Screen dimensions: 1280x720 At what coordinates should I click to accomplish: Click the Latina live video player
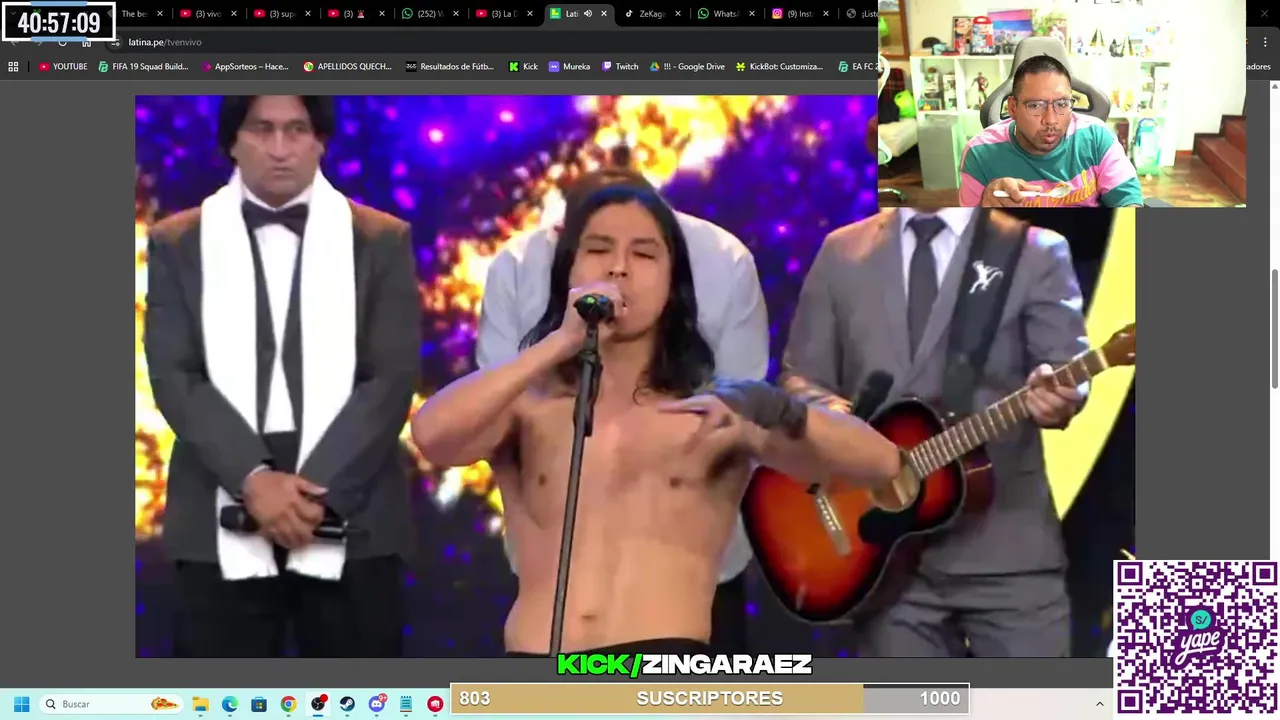[635, 376]
